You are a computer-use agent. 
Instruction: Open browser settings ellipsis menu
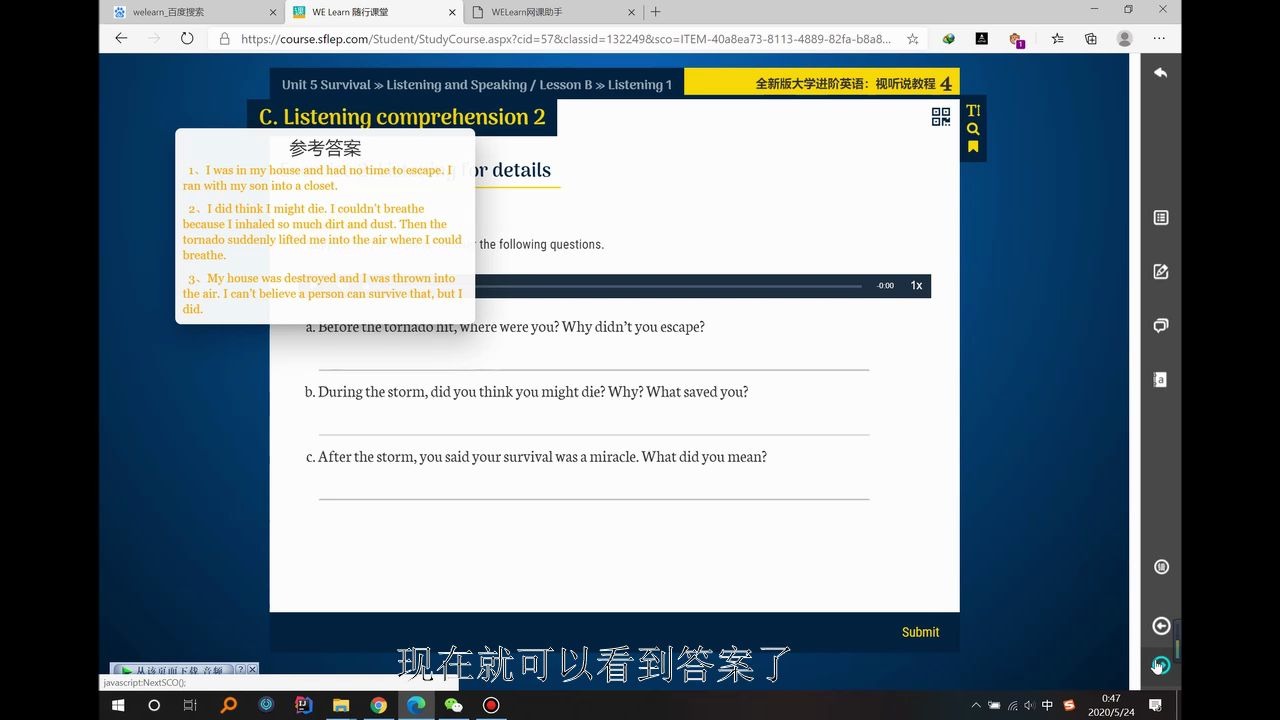(1161, 39)
